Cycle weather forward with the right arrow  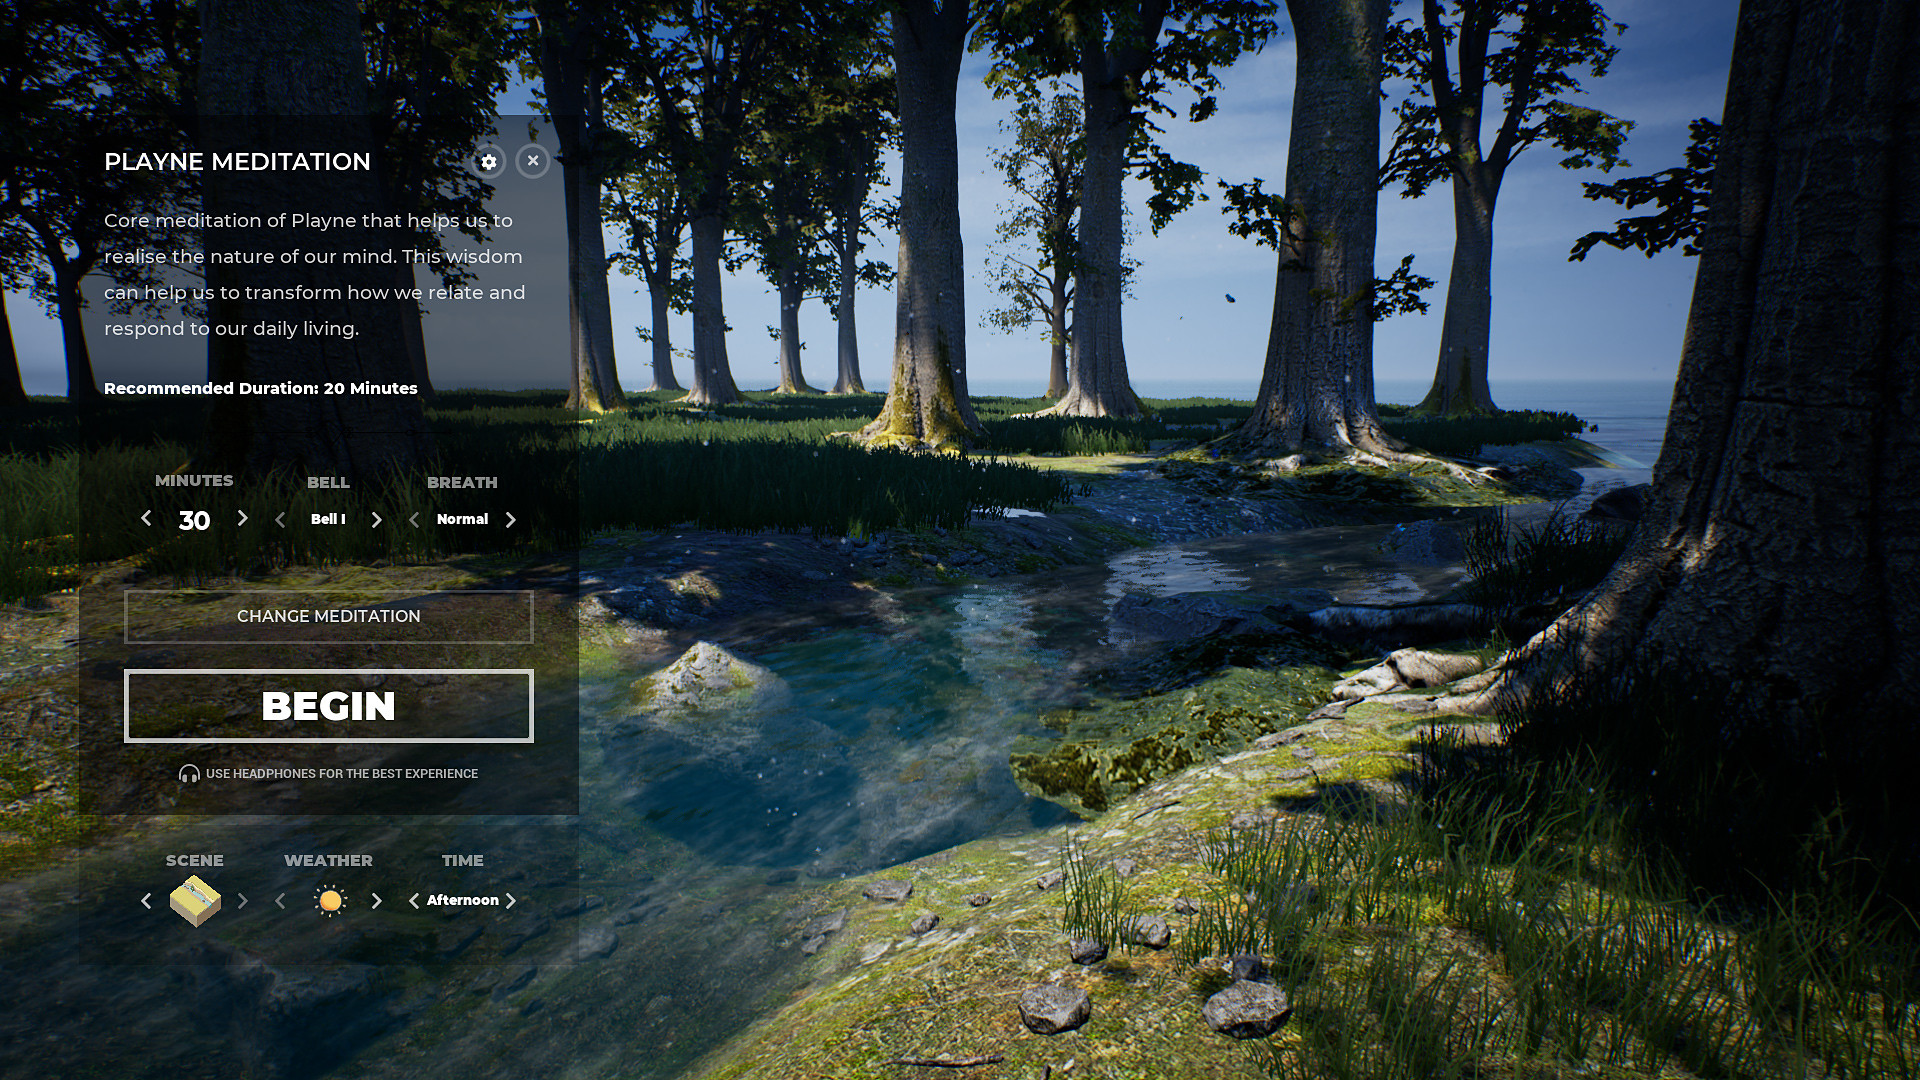(x=377, y=900)
